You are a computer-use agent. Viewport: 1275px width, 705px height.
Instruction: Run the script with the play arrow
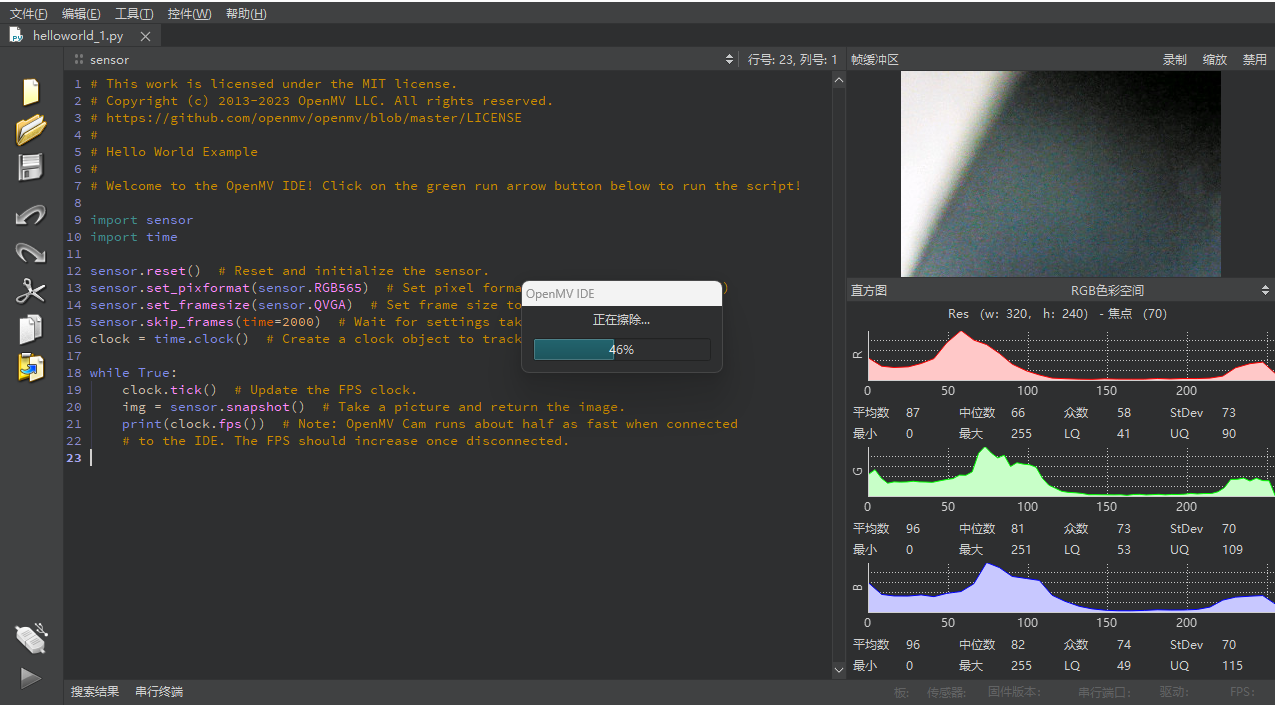click(31, 678)
